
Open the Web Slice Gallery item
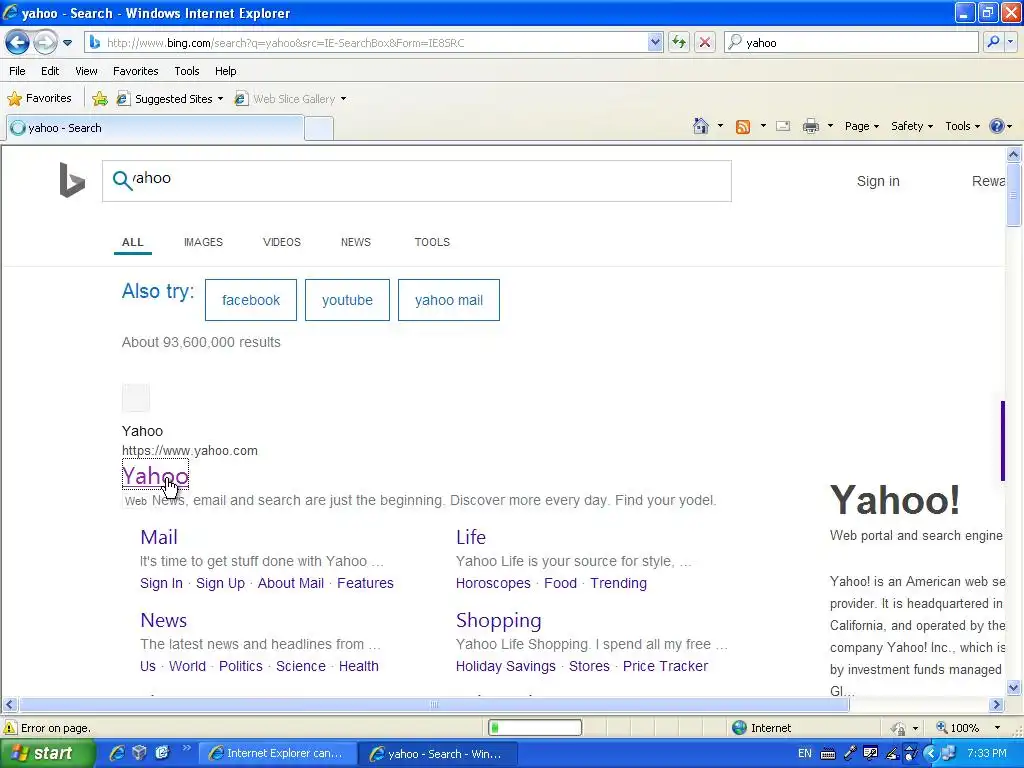(x=291, y=99)
